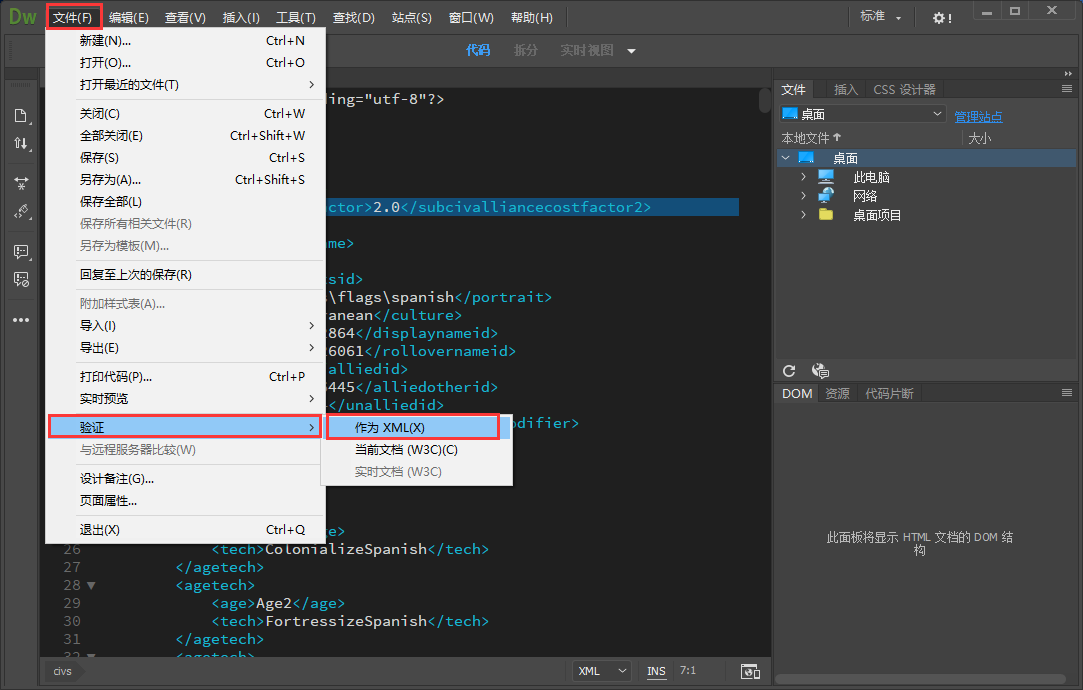Click the globe sync icon beside Refresh
1083x690 pixels.
(x=820, y=371)
